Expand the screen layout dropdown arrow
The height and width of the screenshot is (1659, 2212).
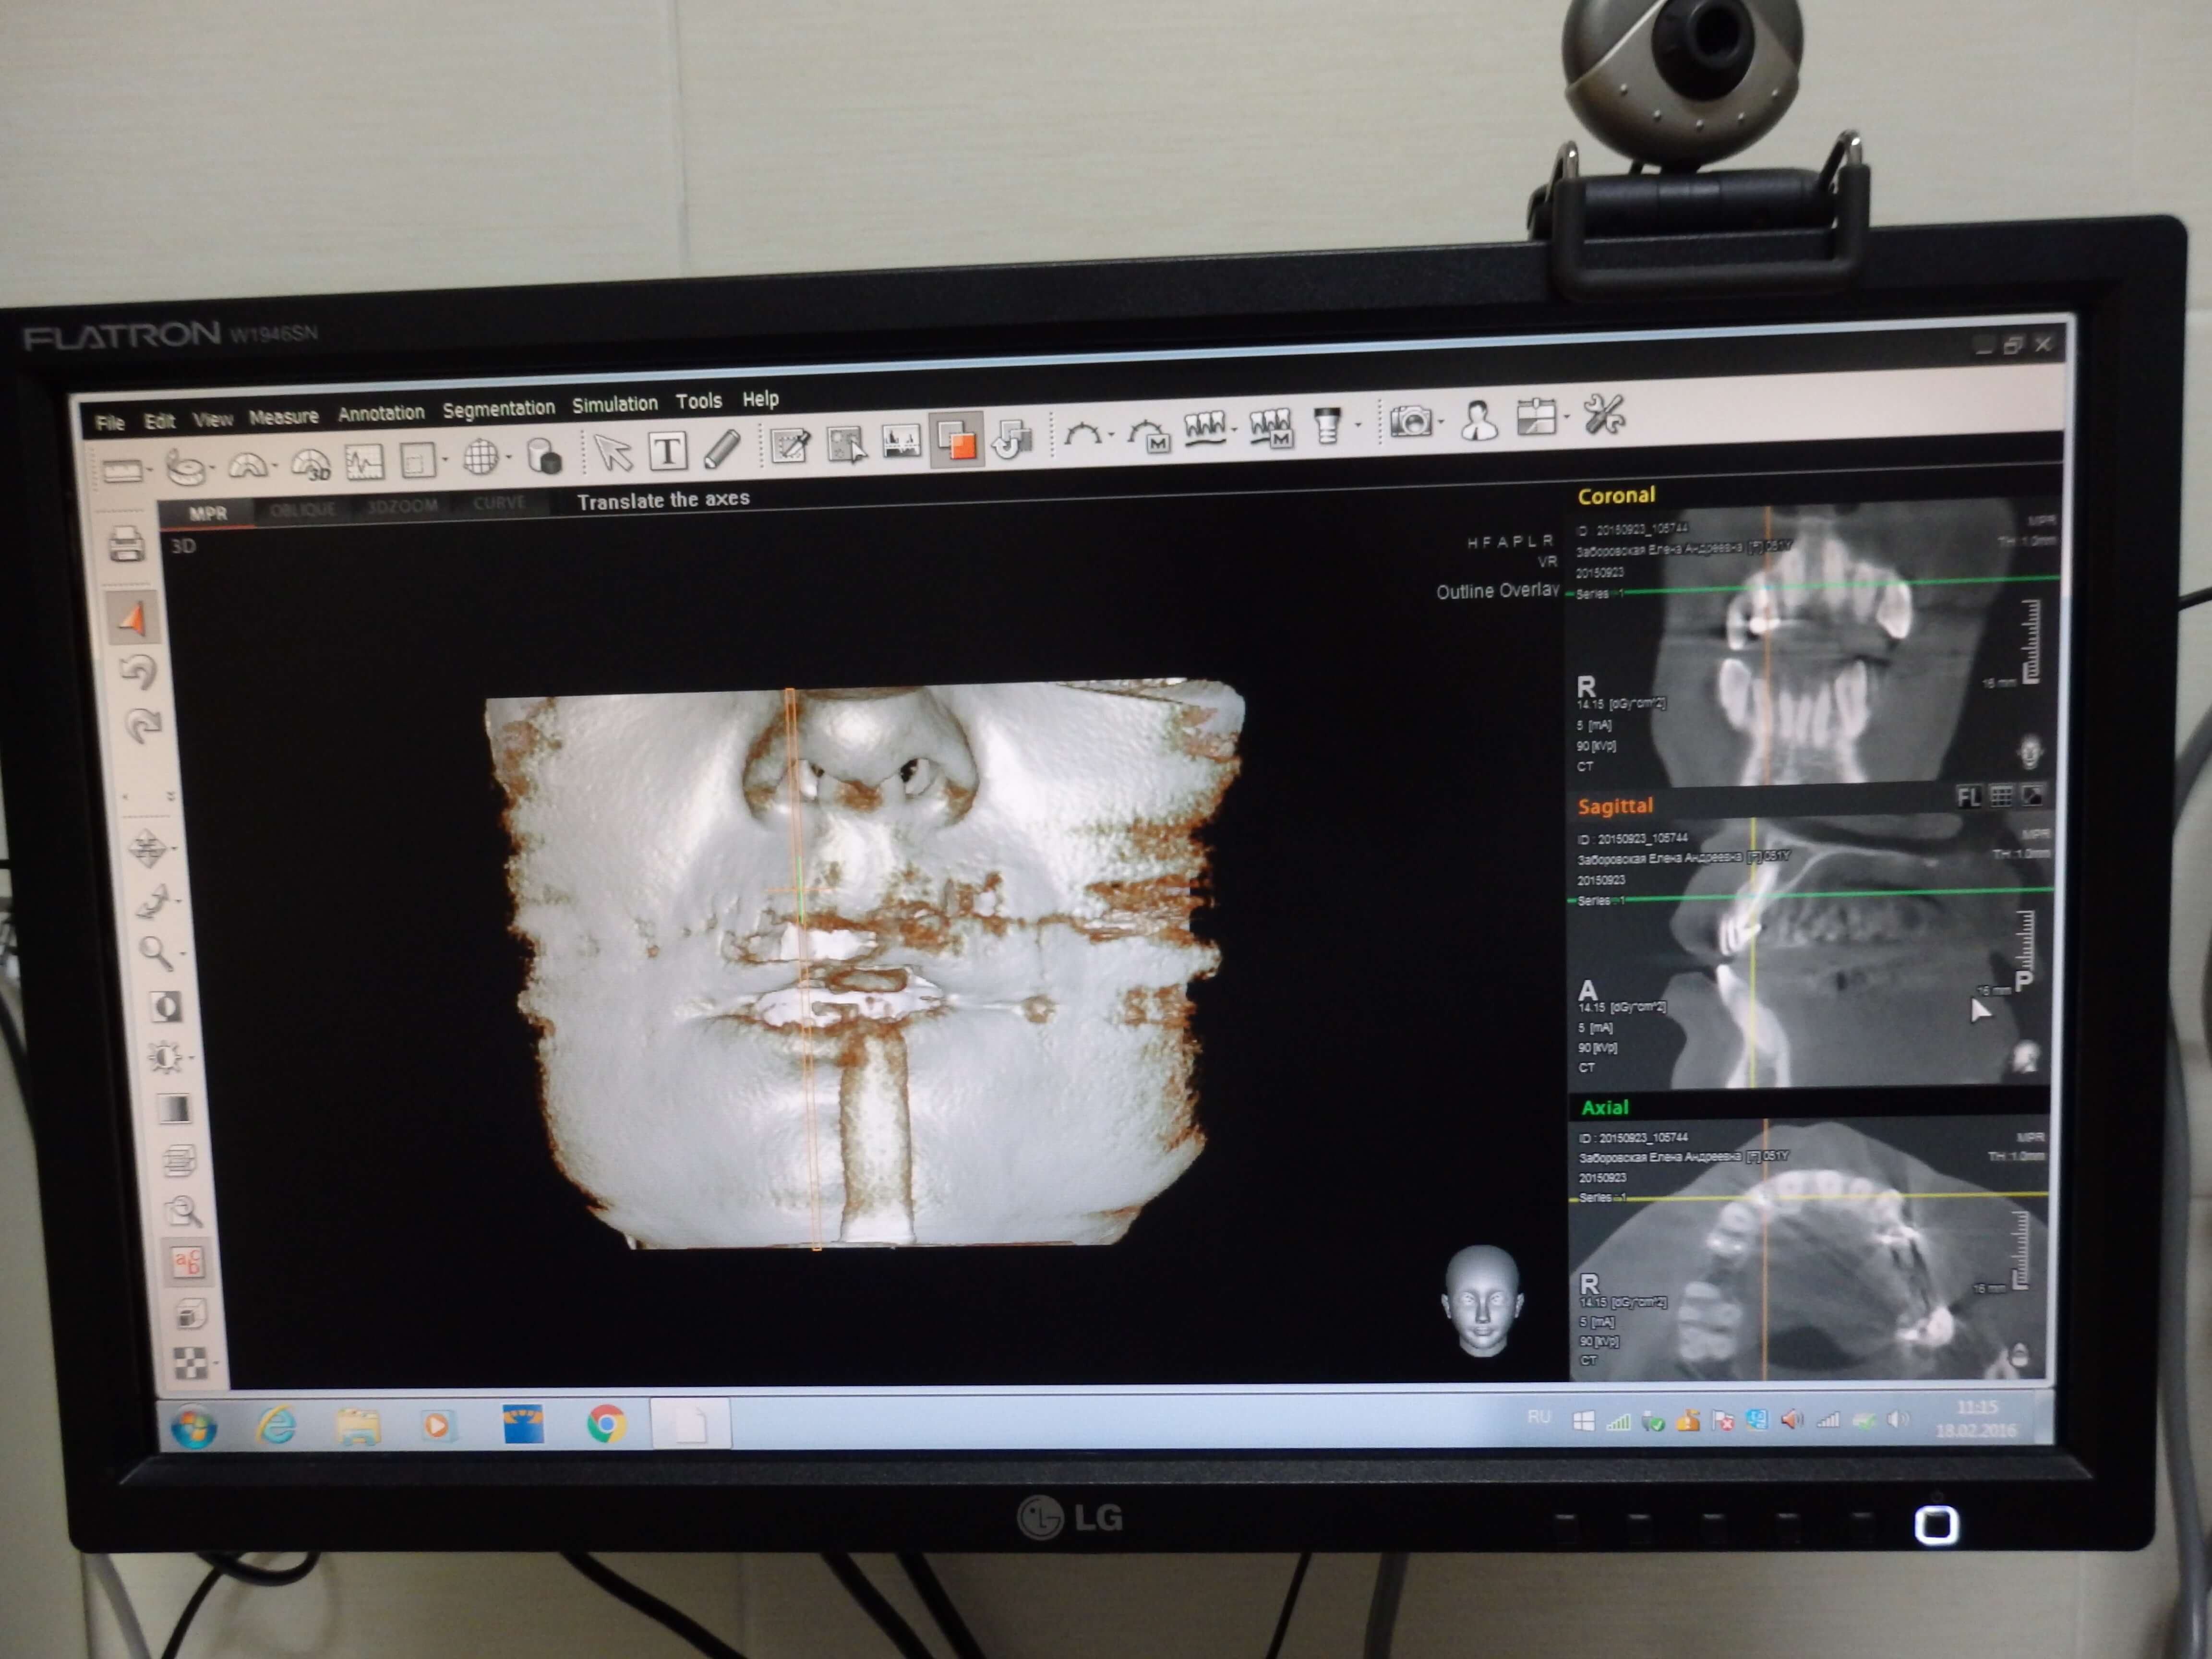point(1566,417)
